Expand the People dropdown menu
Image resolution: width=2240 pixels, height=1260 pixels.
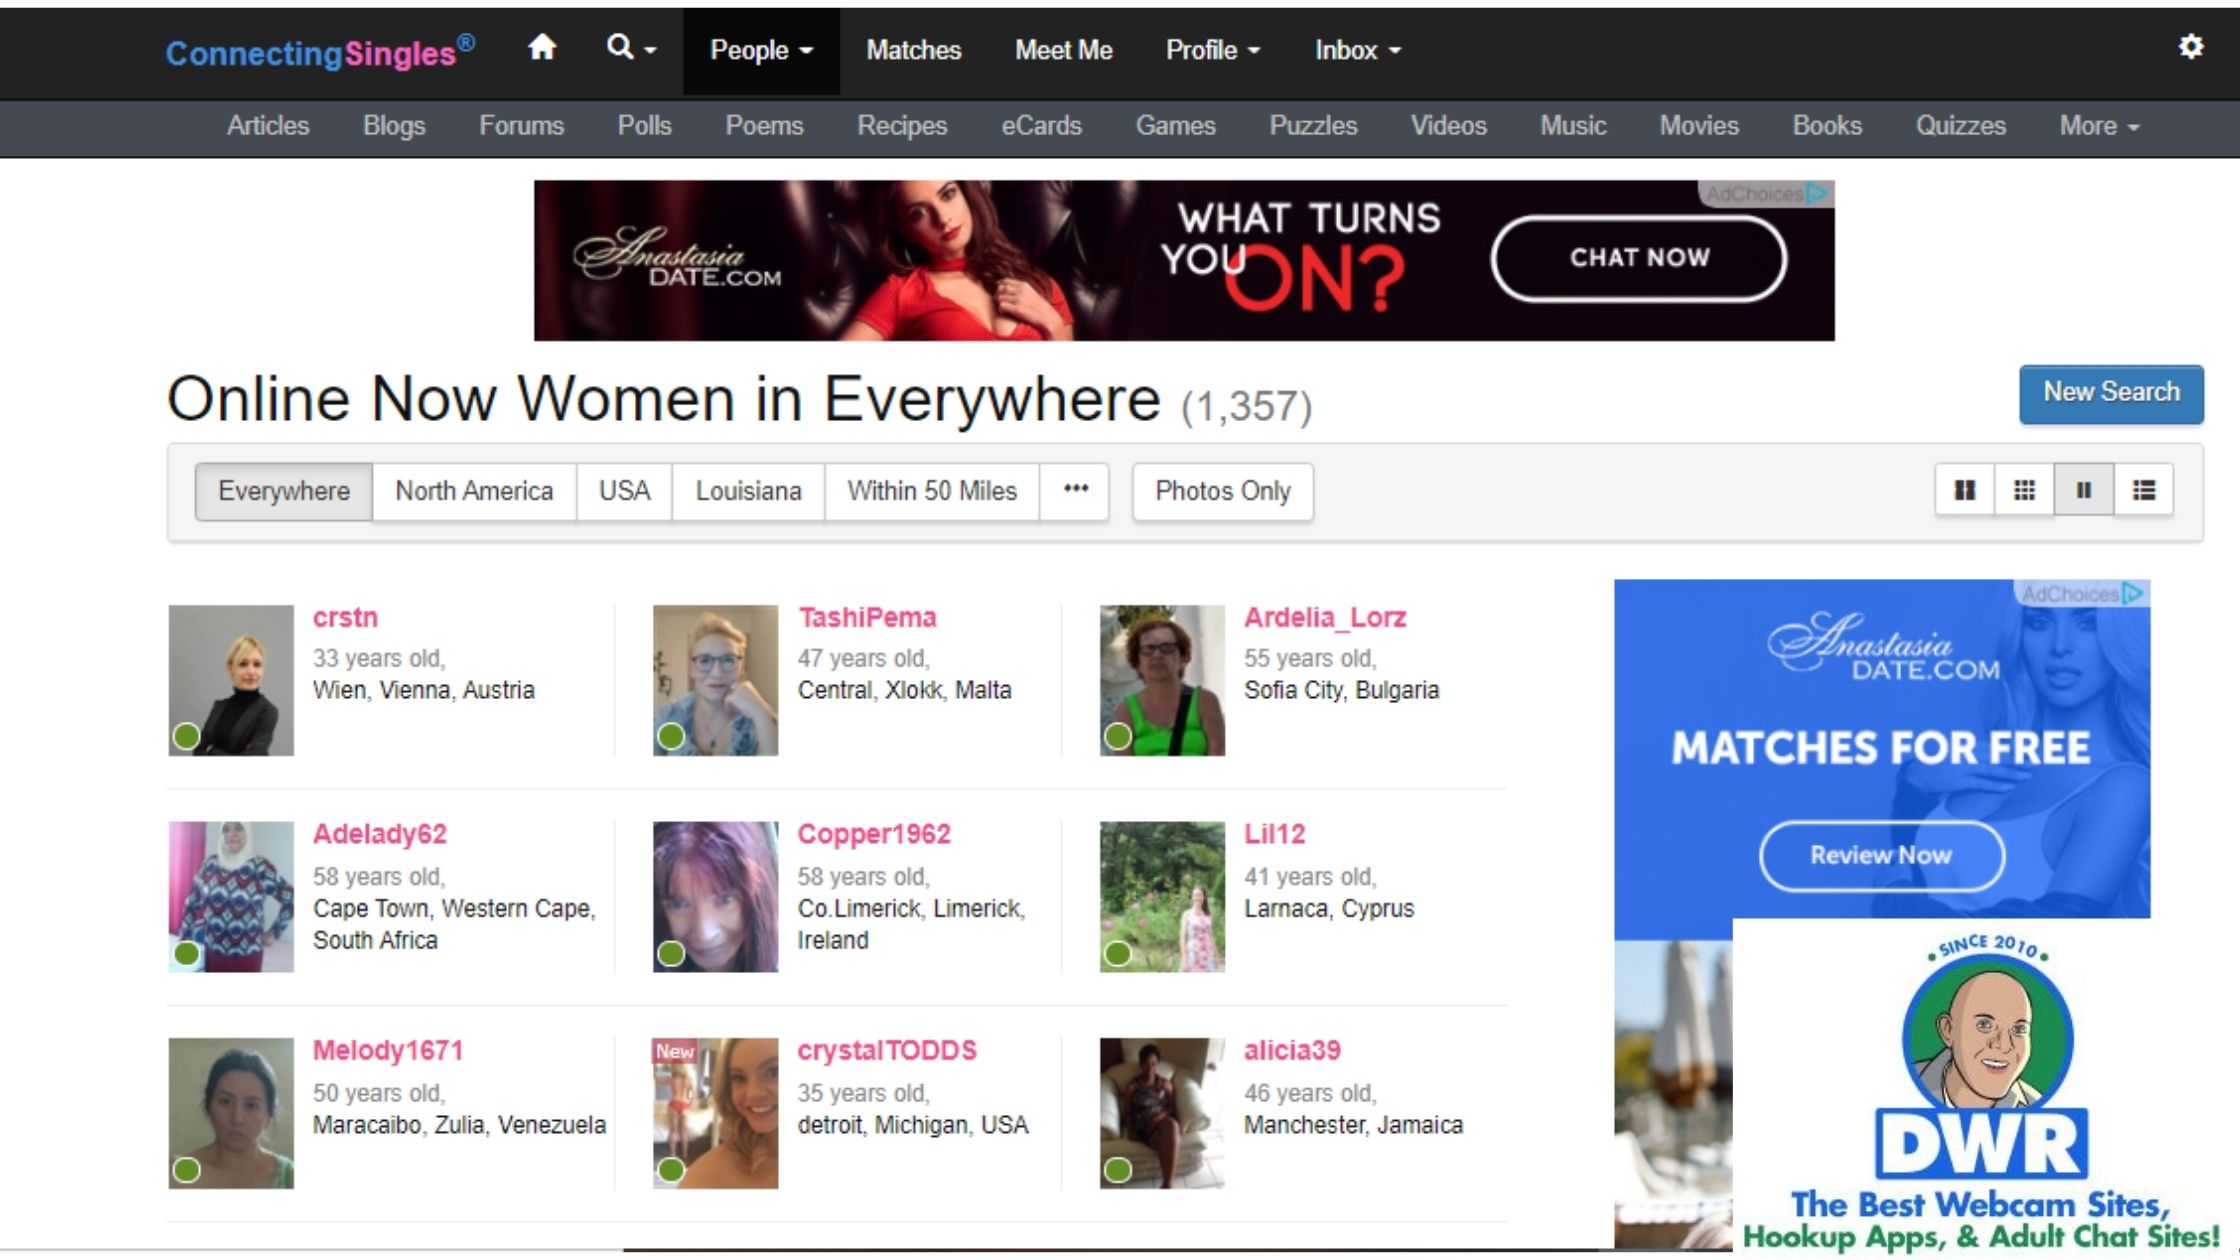(x=761, y=50)
